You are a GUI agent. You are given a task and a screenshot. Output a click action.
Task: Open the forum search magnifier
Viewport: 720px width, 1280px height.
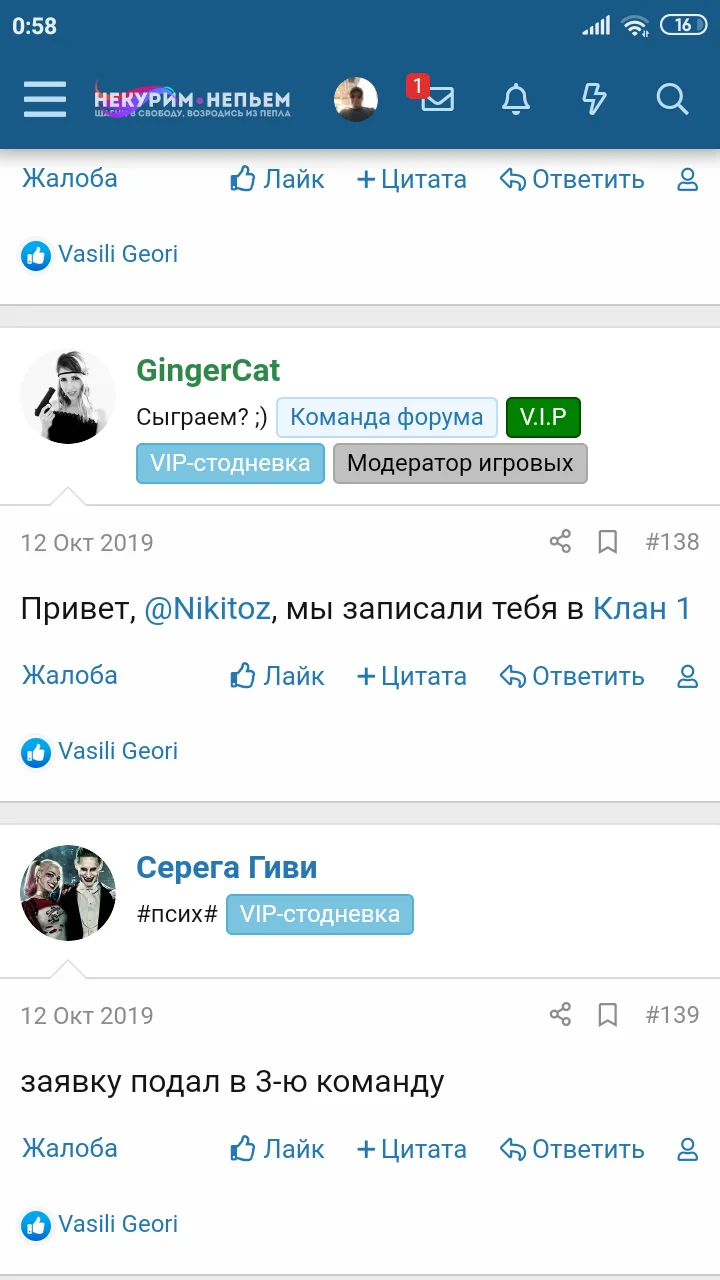tap(672, 99)
